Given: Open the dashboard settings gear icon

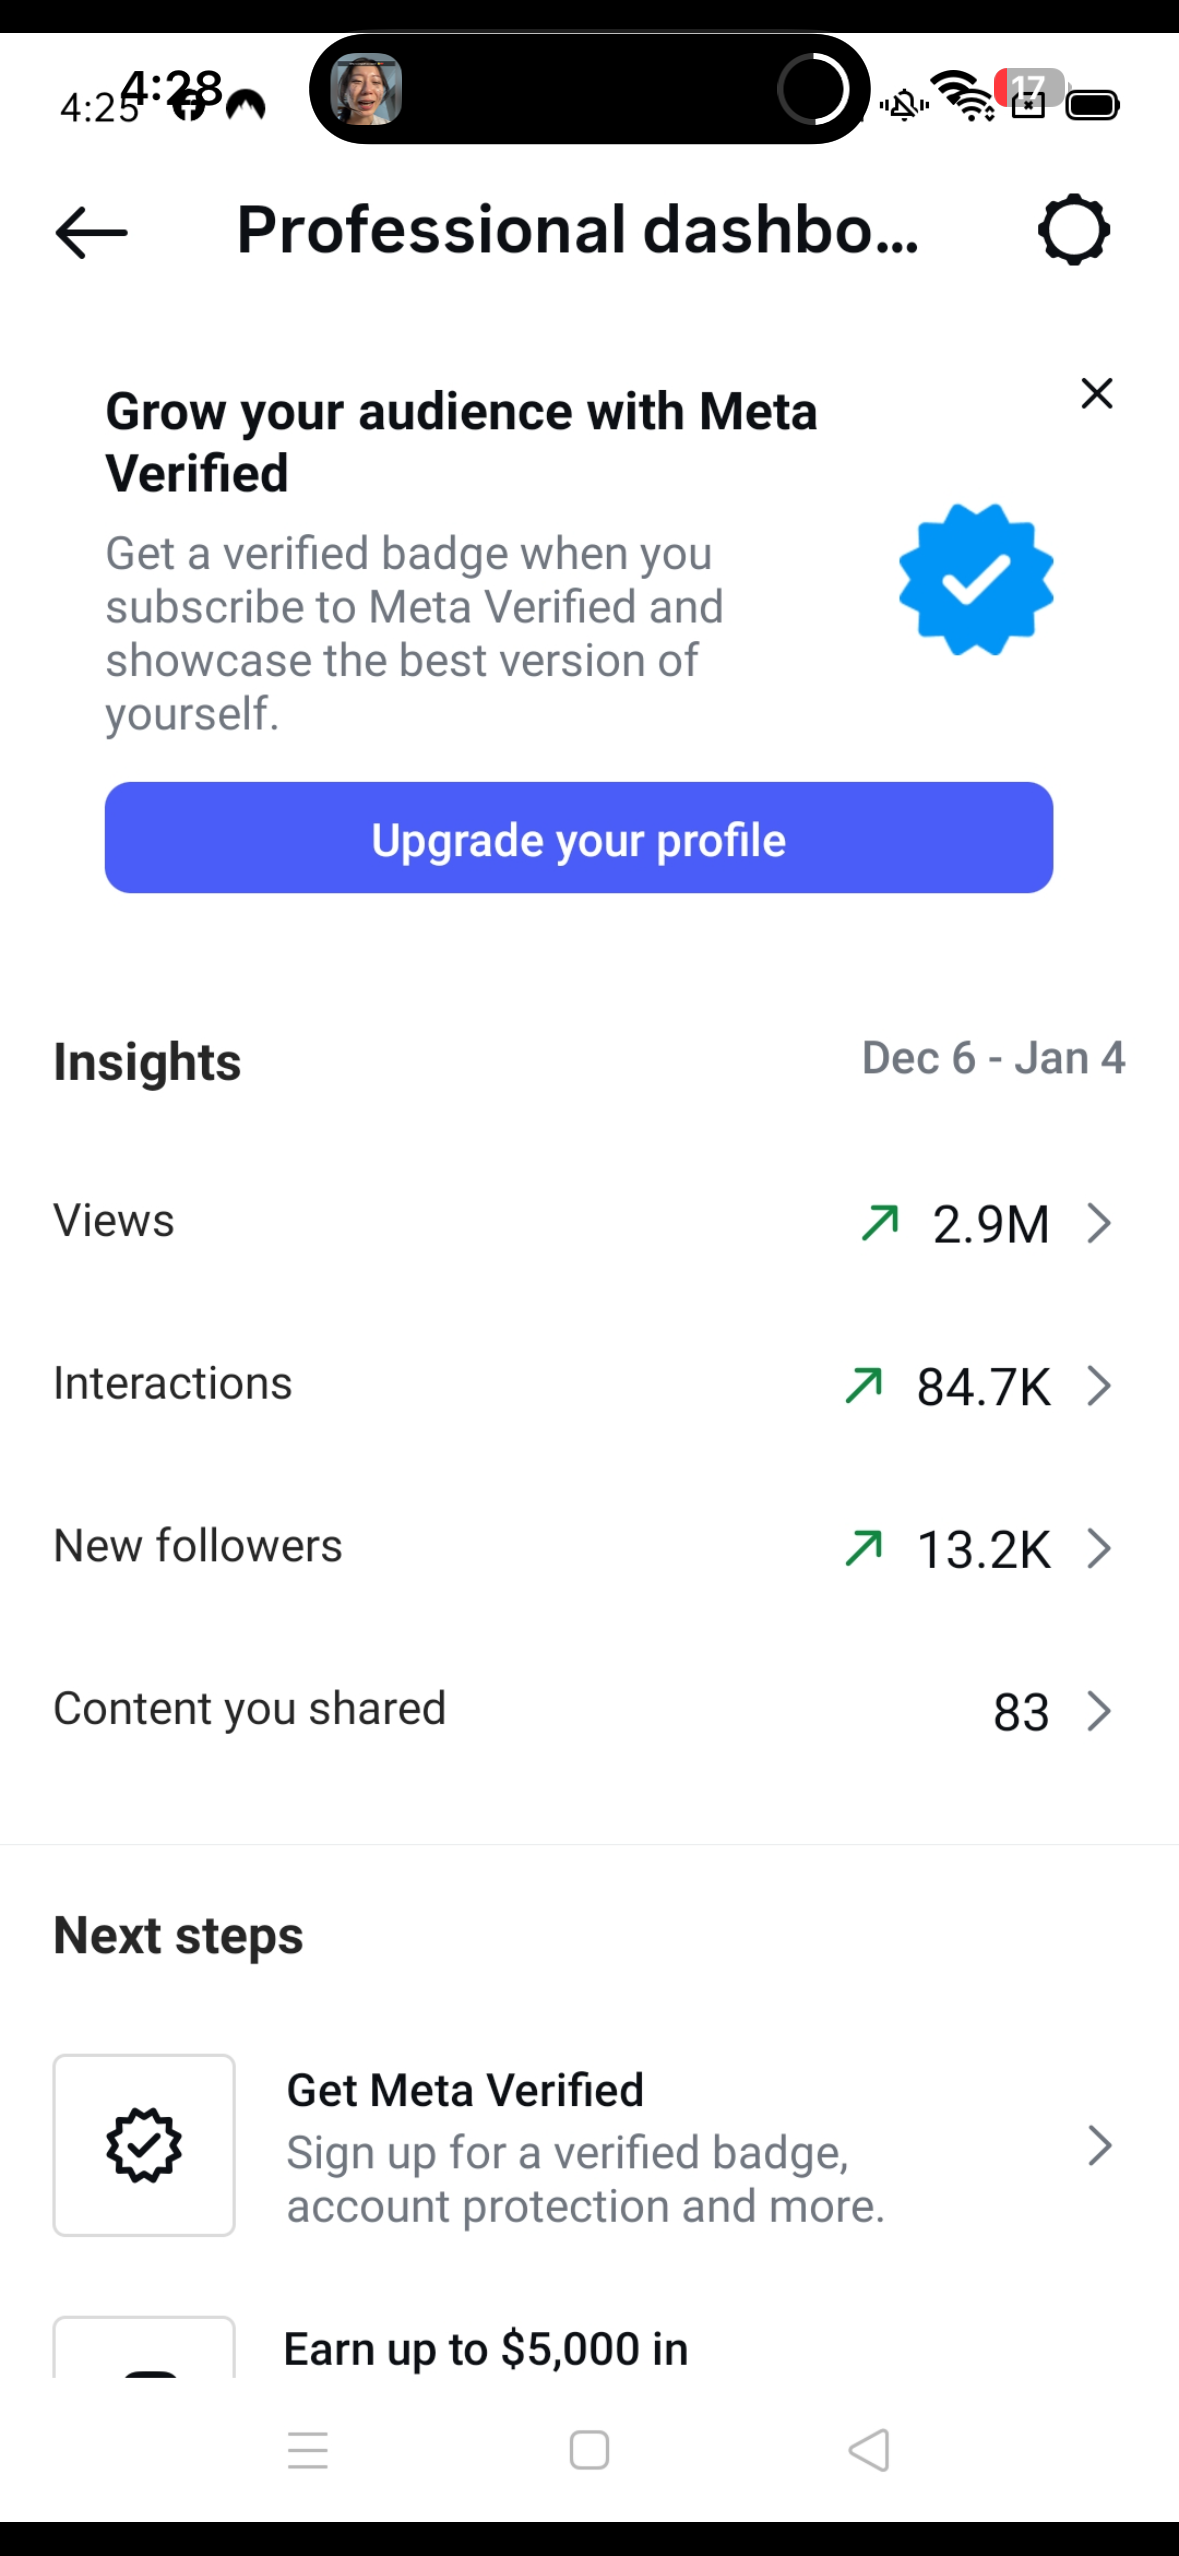Looking at the screenshot, I should [1074, 230].
